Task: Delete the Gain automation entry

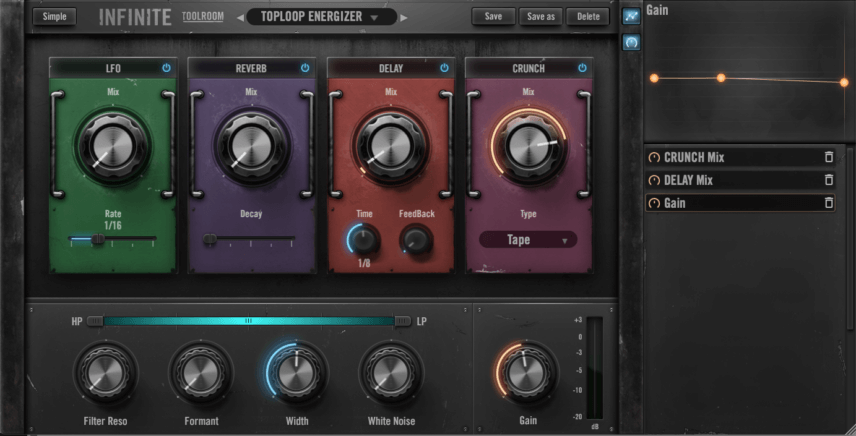Action: point(829,203)
